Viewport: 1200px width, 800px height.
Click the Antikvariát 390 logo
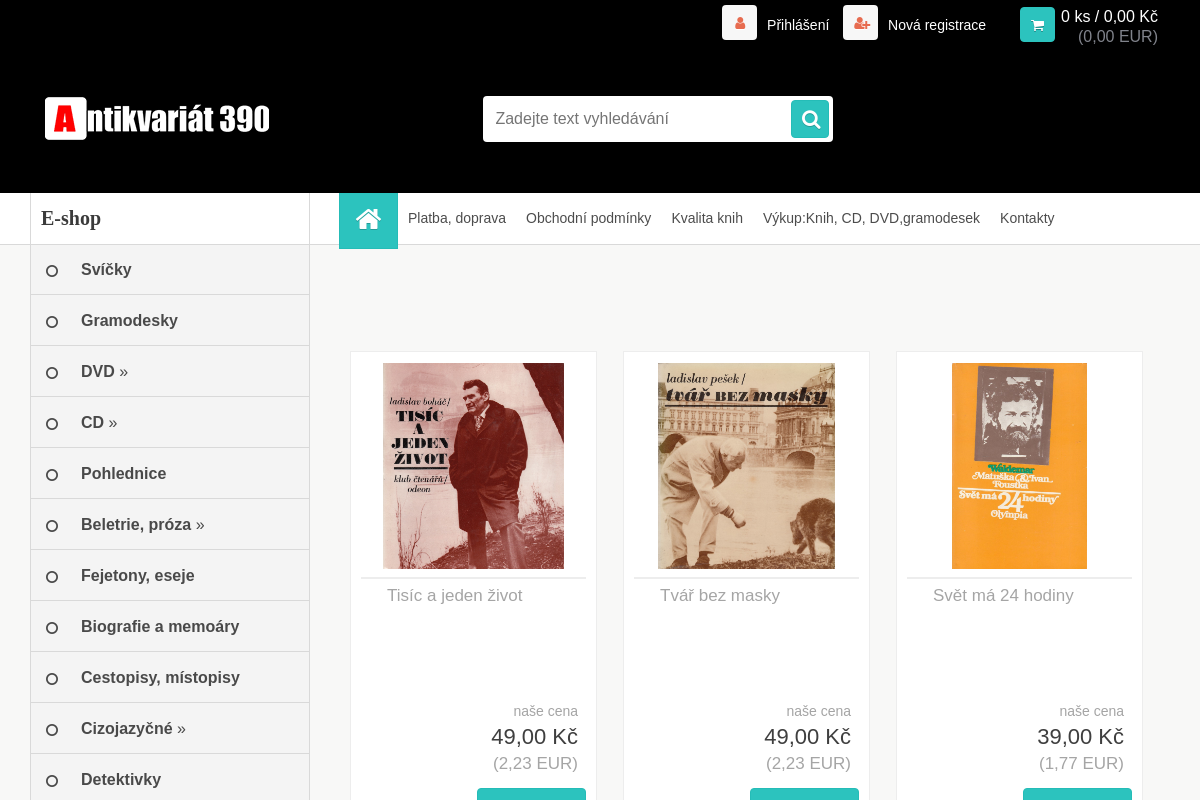tap(157, 119)
